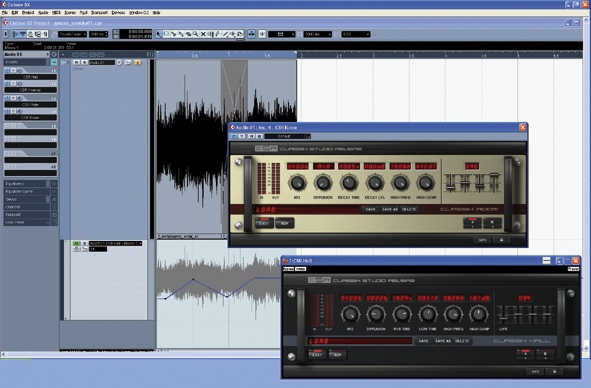The width and height of the screenshot is (591, 388).
Task: Click the lock icon in CSR Room plugin
Action: (501, 240)
